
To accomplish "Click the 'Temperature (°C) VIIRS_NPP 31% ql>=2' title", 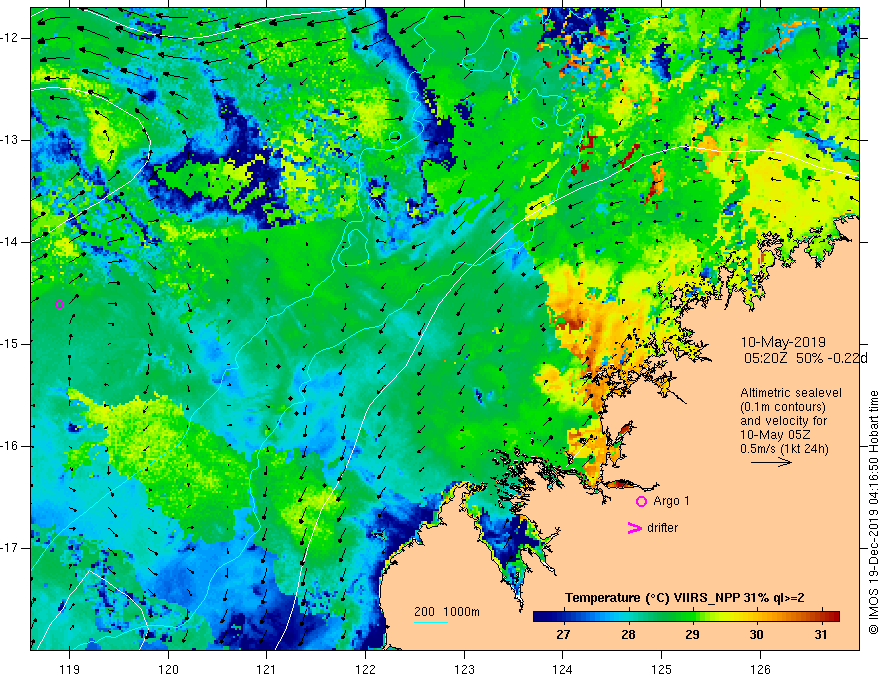I will coord(684,598).
